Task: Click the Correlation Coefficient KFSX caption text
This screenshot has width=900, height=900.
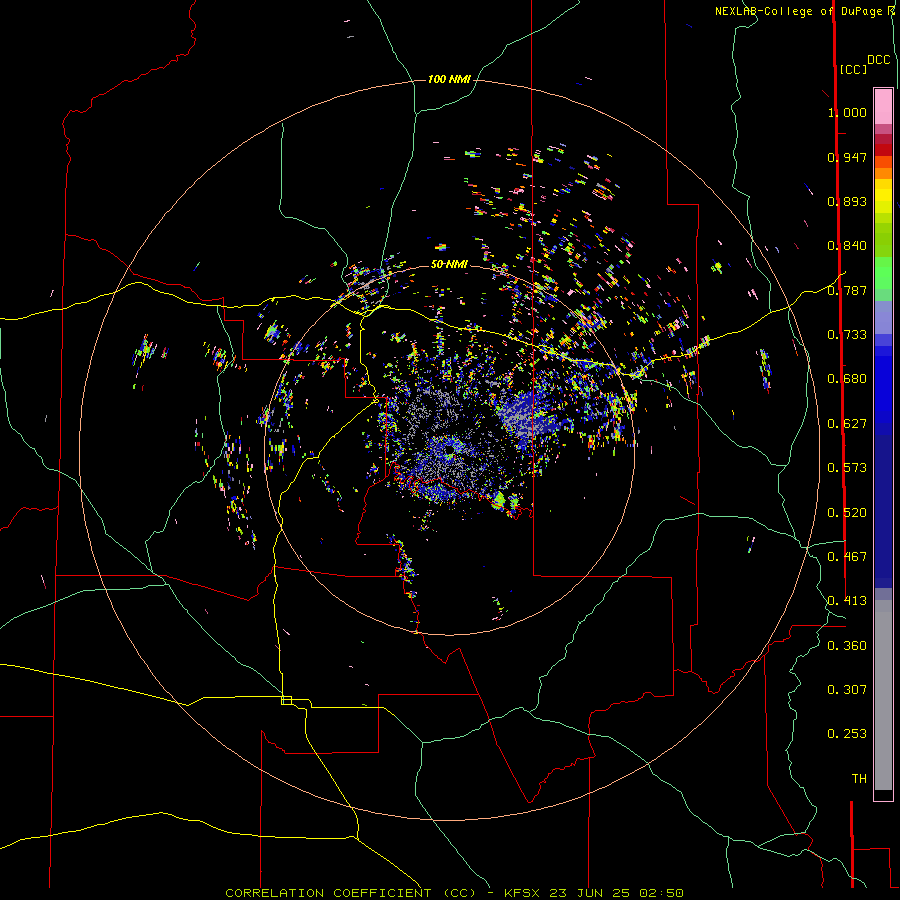Action: pos(454,893)
